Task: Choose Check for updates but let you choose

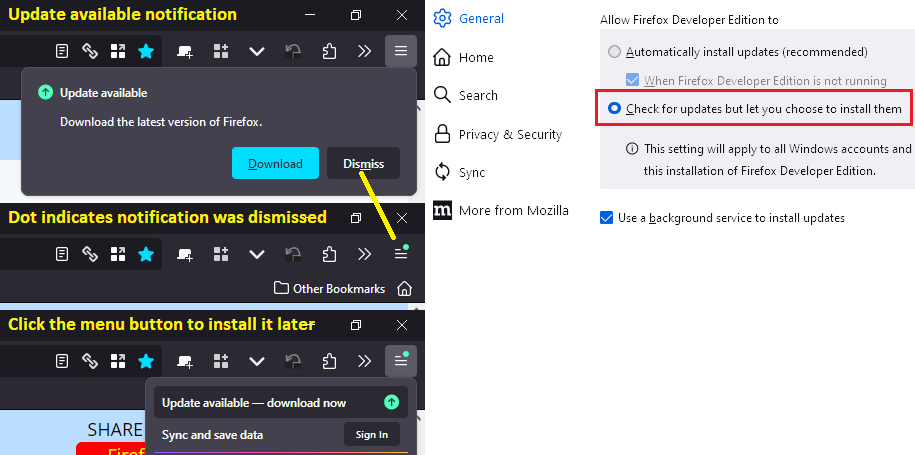Action: click(x=615, y=108)
